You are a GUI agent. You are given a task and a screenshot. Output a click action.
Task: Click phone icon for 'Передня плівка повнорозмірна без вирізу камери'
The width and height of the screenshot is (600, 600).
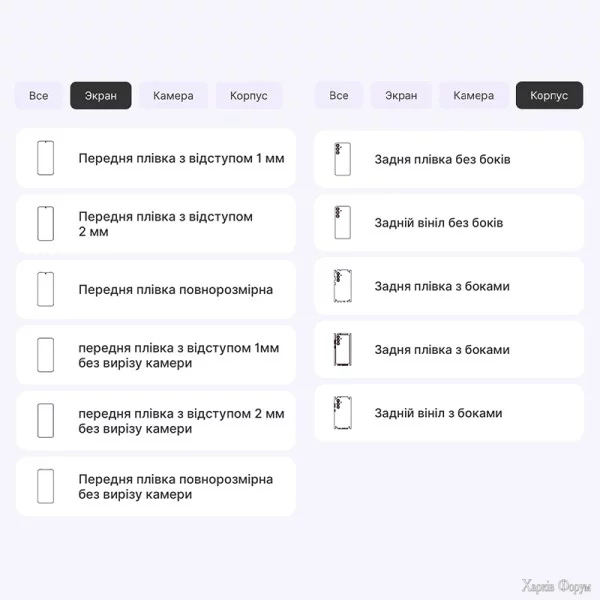45,486
